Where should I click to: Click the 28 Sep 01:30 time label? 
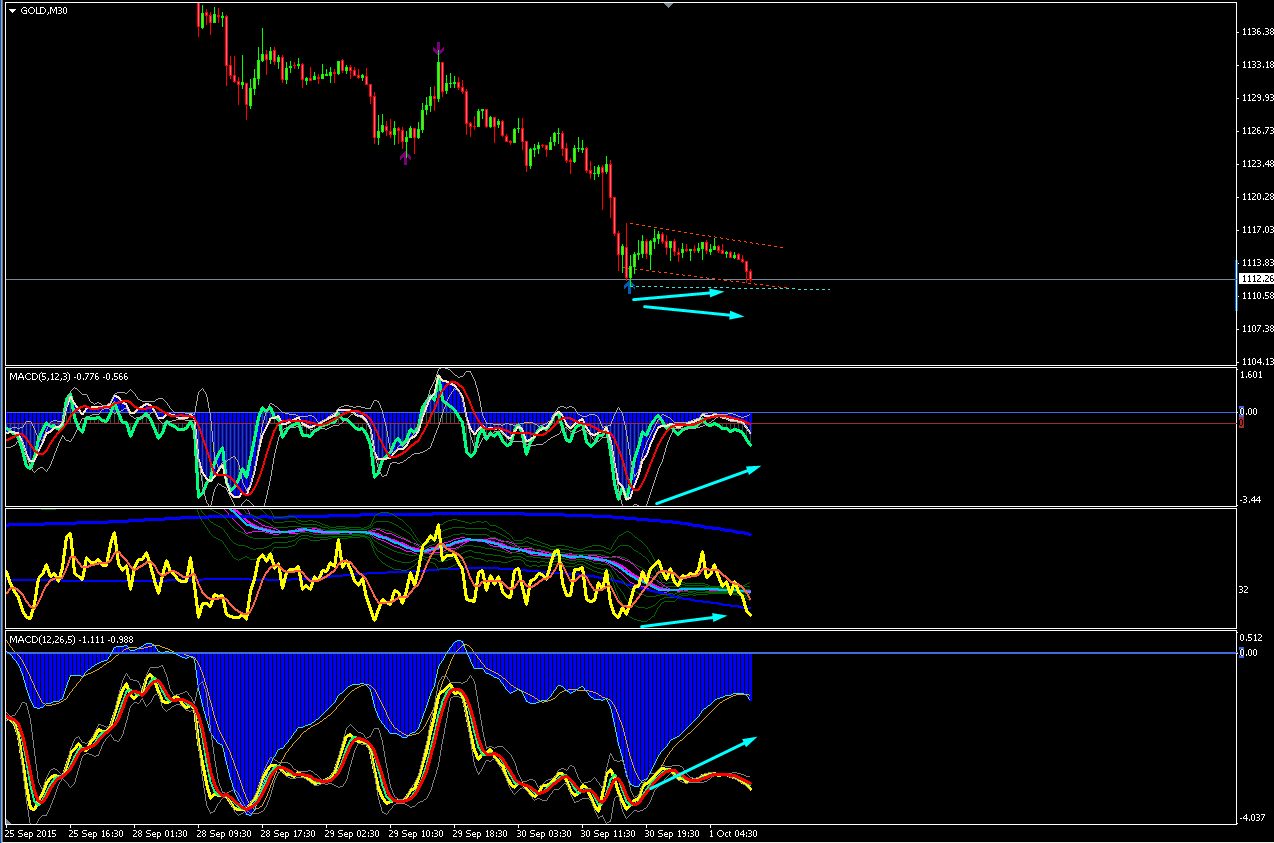point(160,832)
